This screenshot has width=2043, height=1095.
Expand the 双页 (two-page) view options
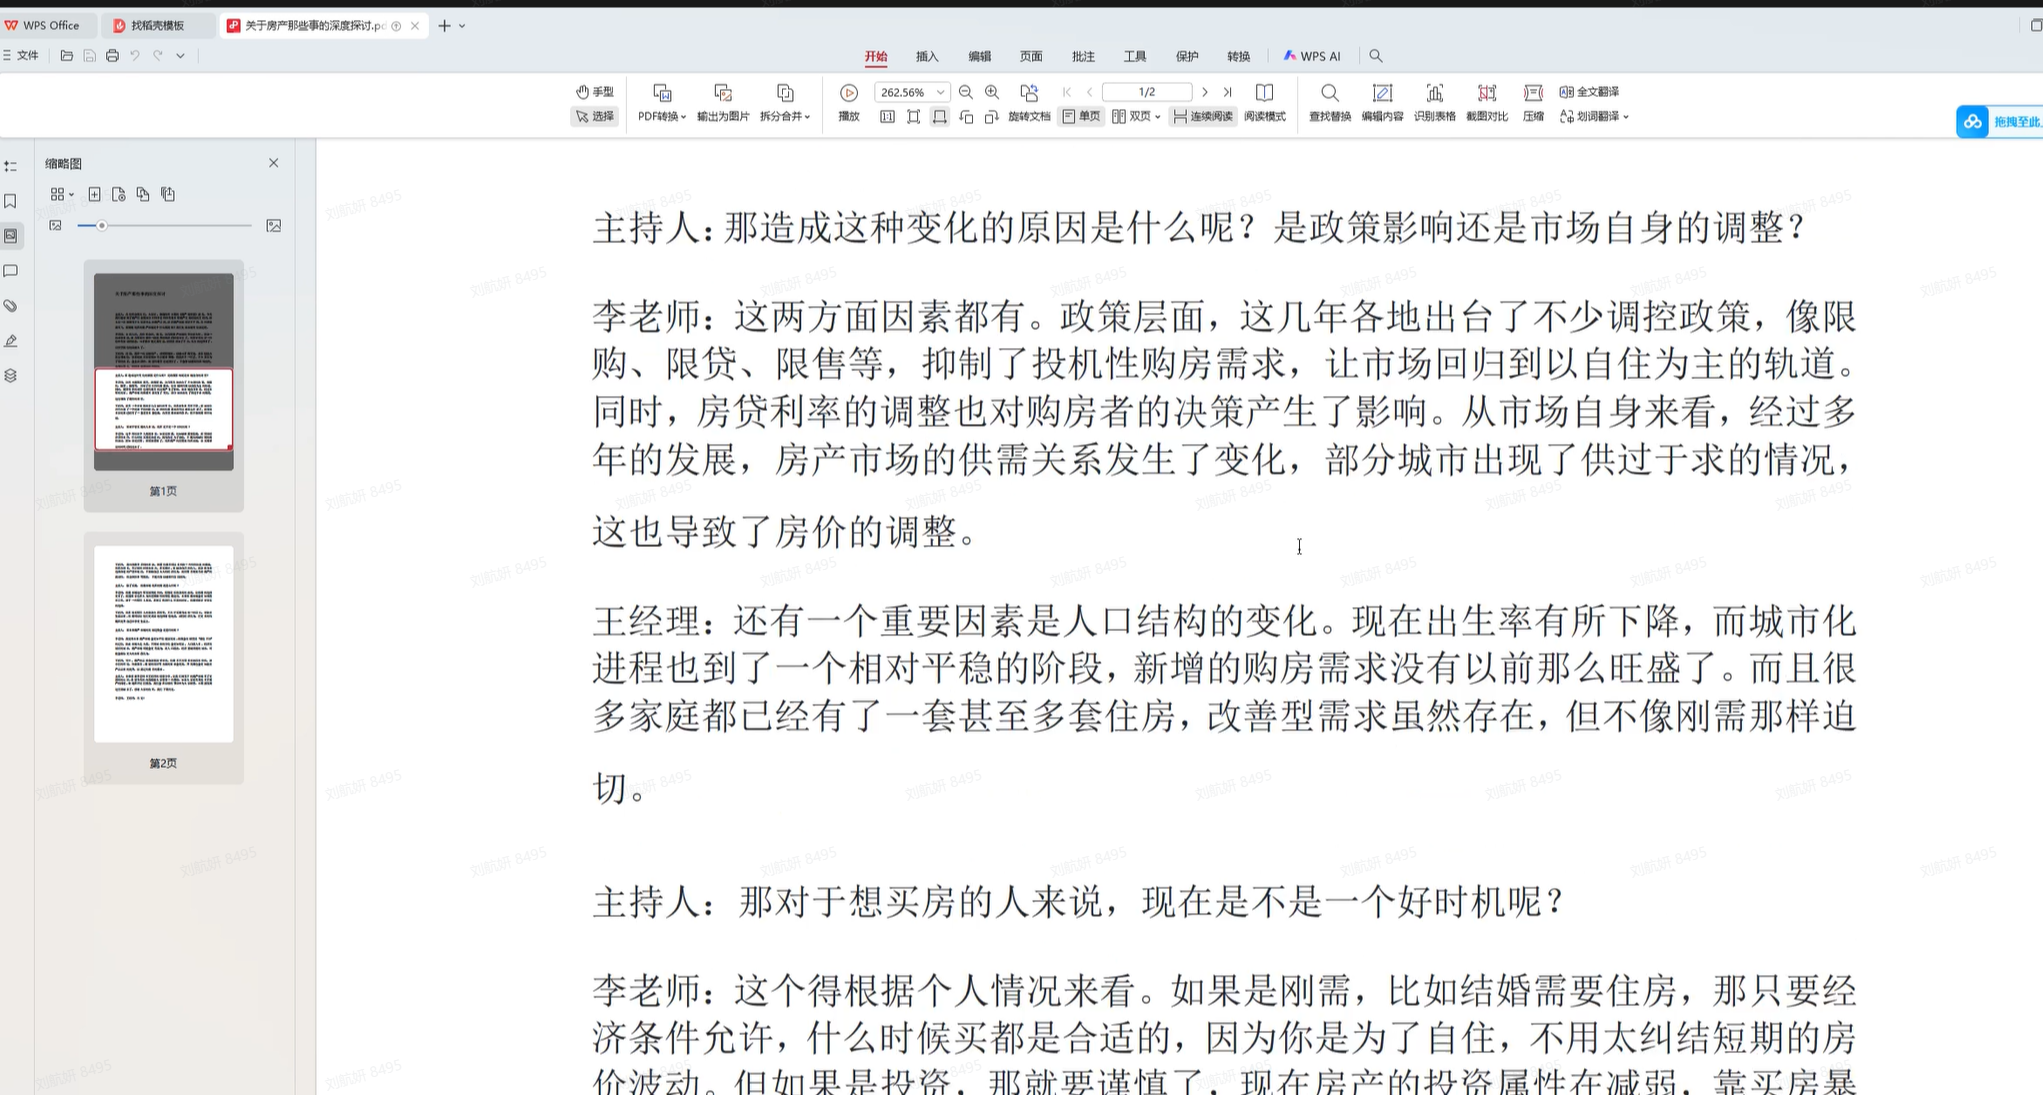point(1157,116)
